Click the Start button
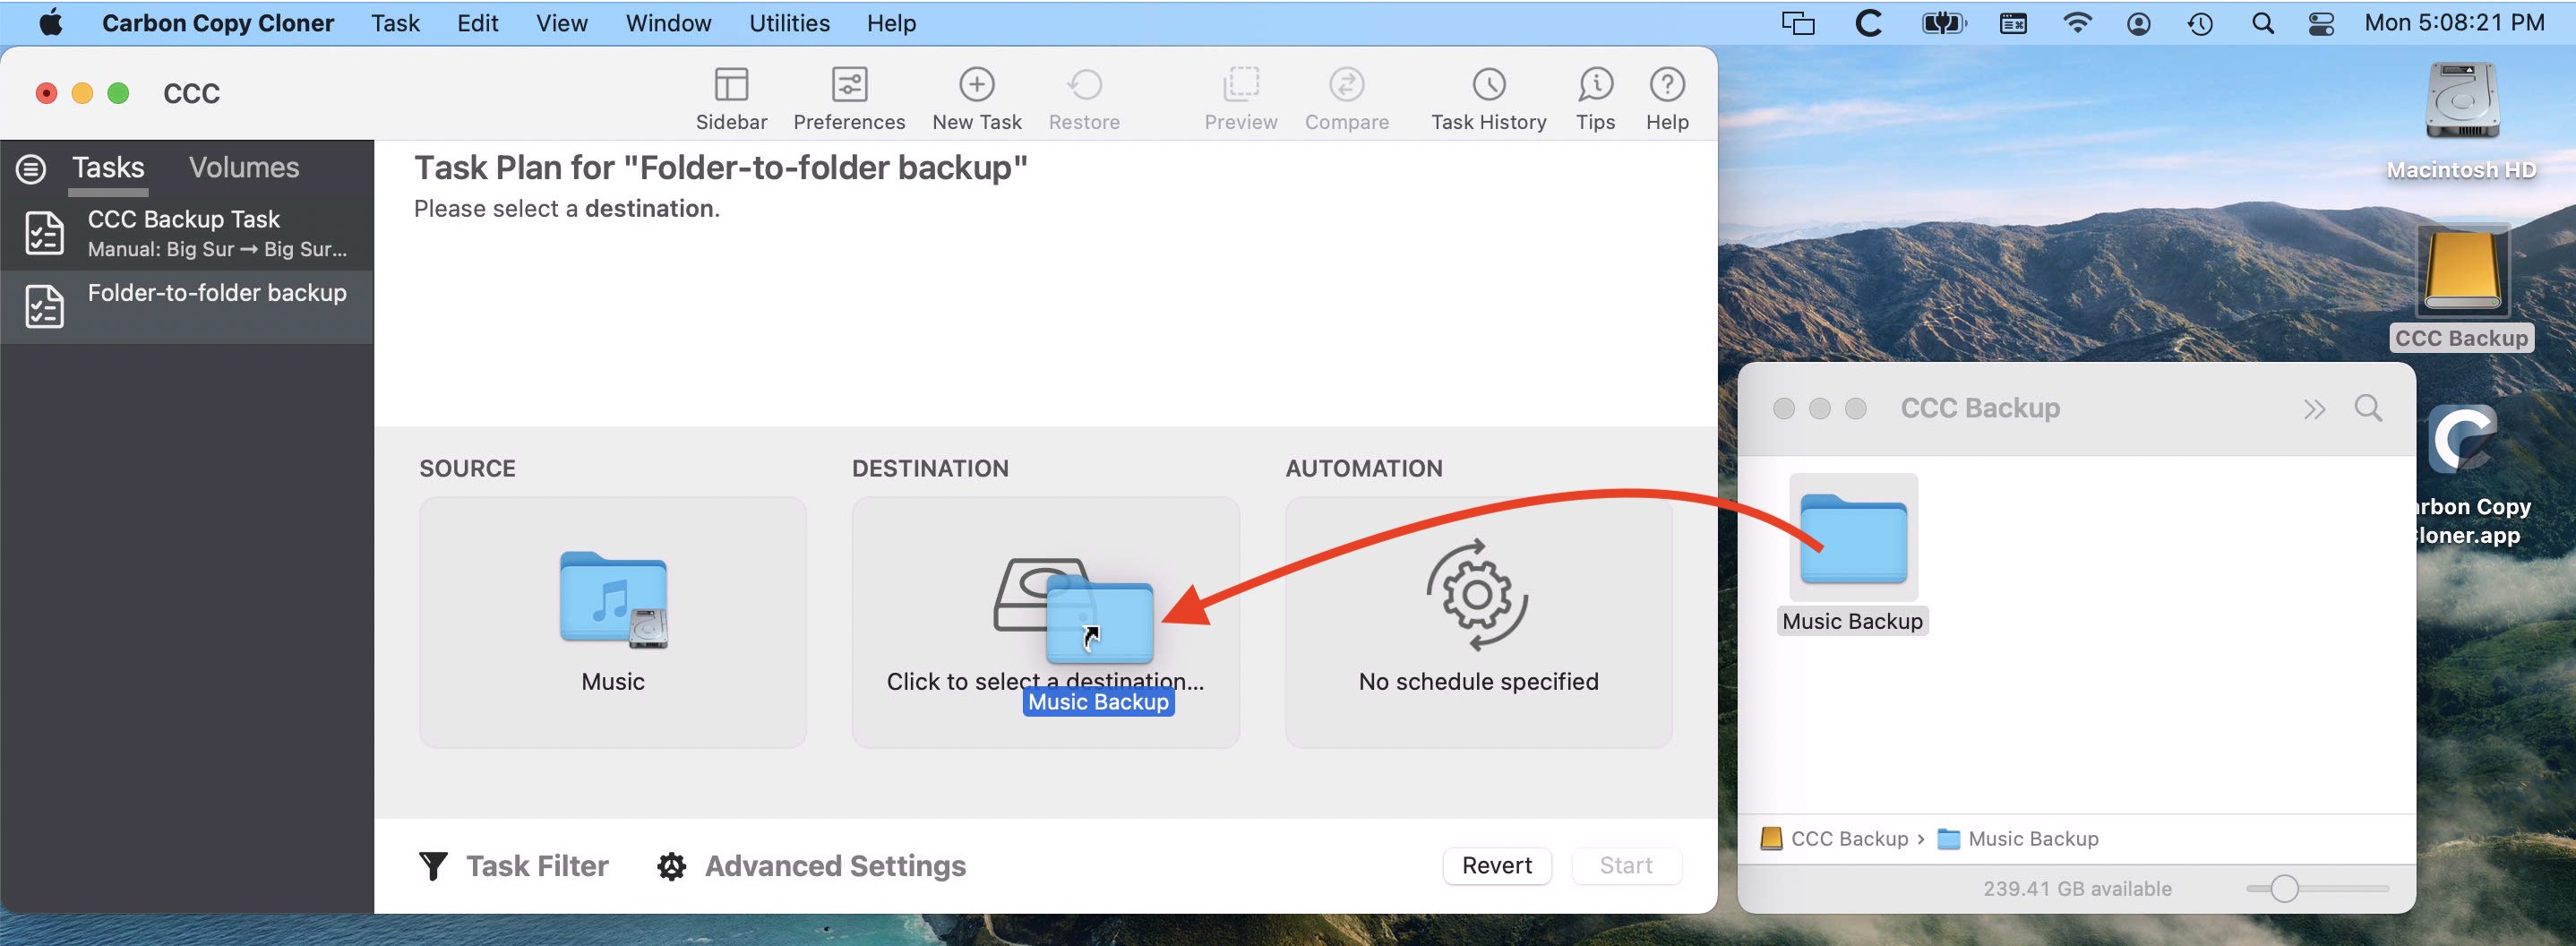Screen dimensions: 2576x946 1625,865
